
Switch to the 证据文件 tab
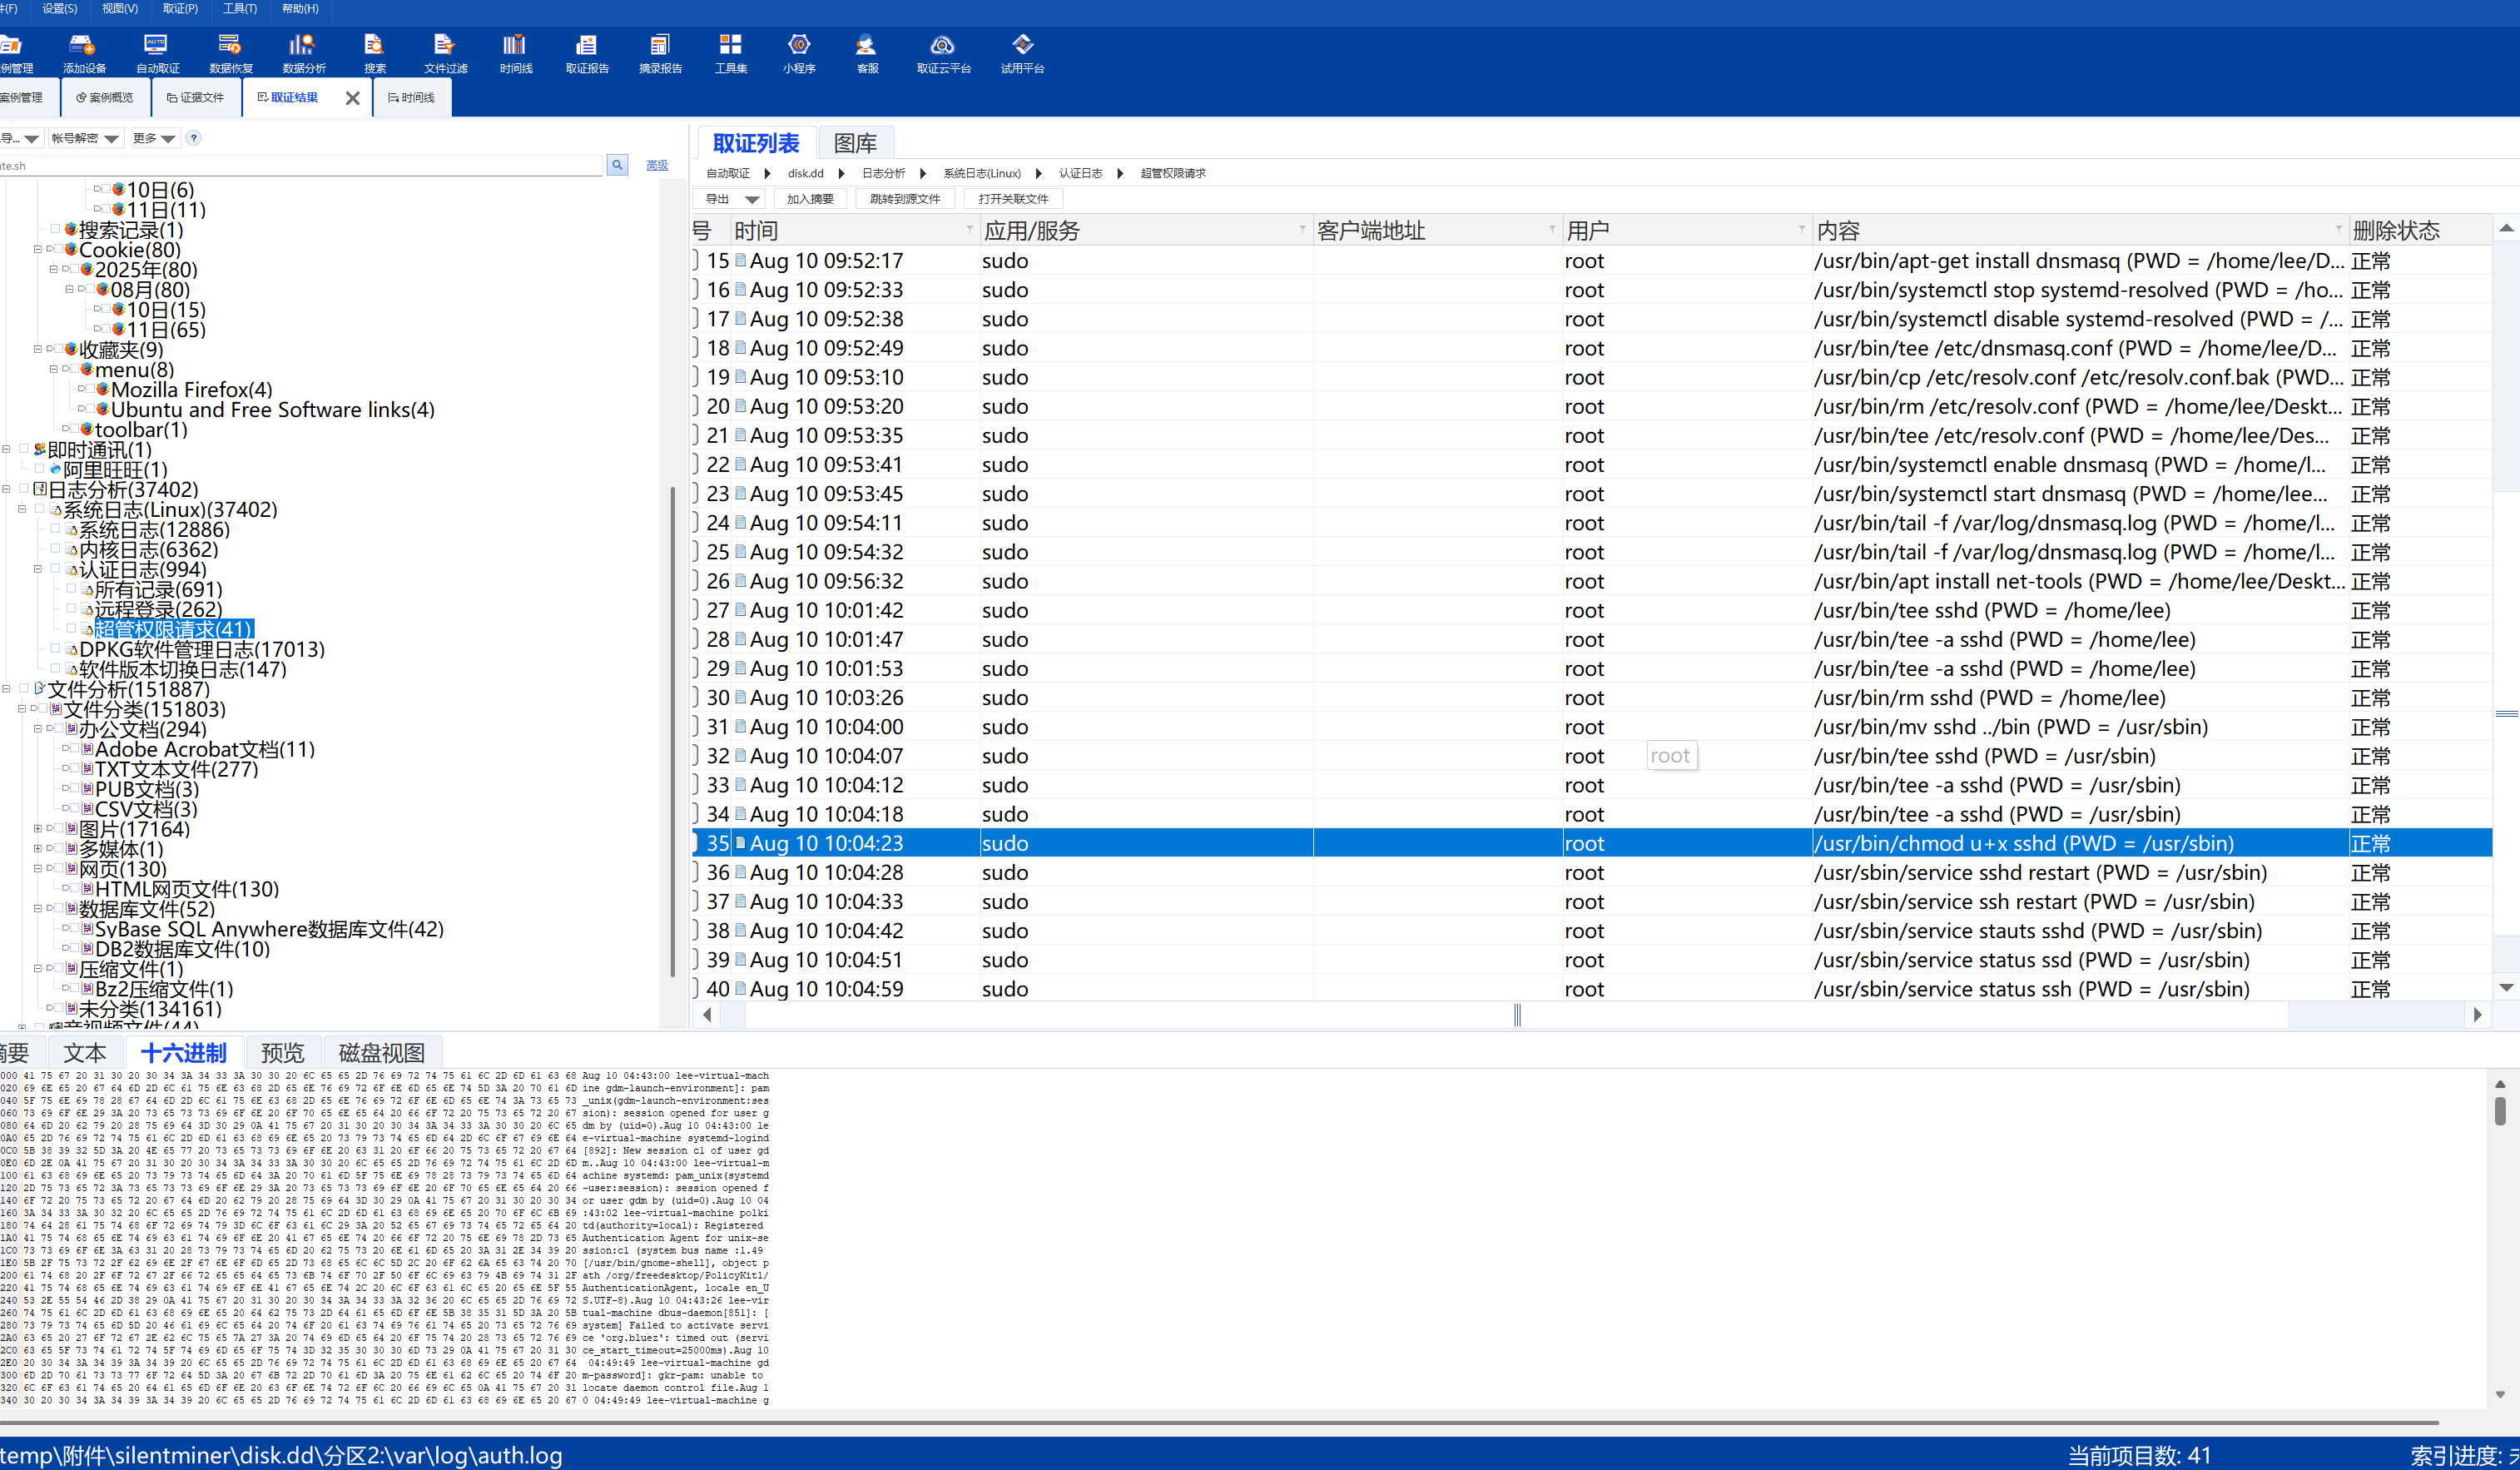(196, 98)
